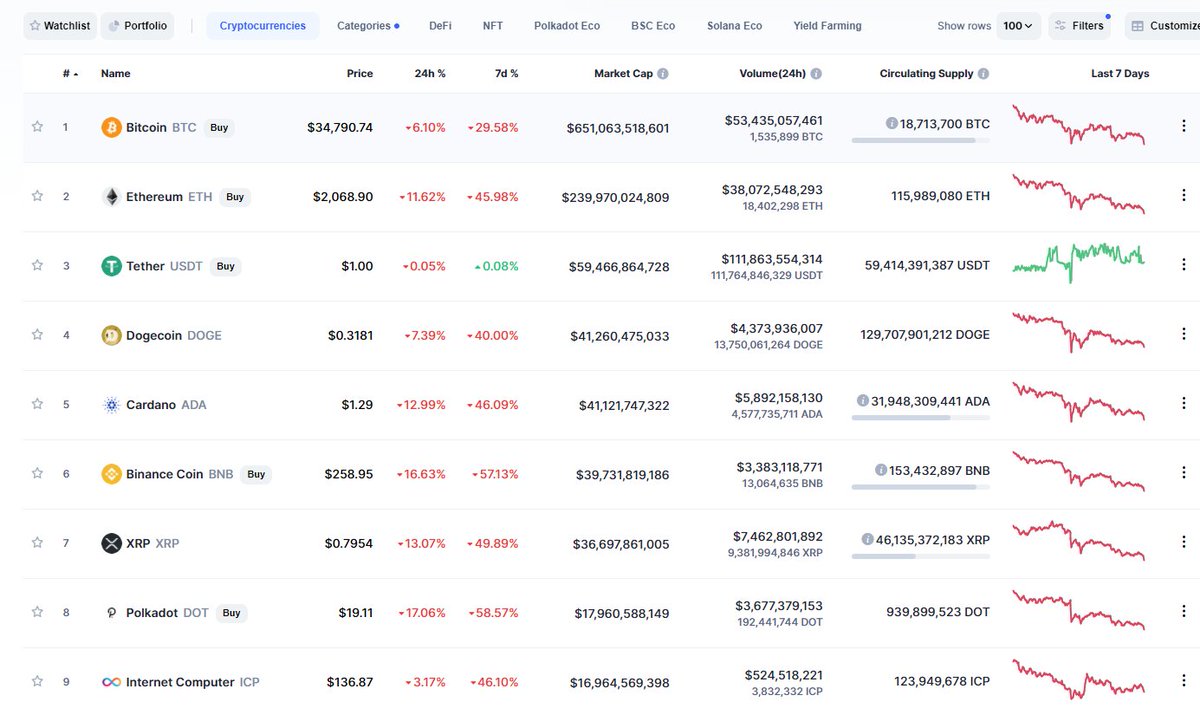Open the Yield Farming tab
Viewport: 1200px width, 715px height.
point(827,26)
